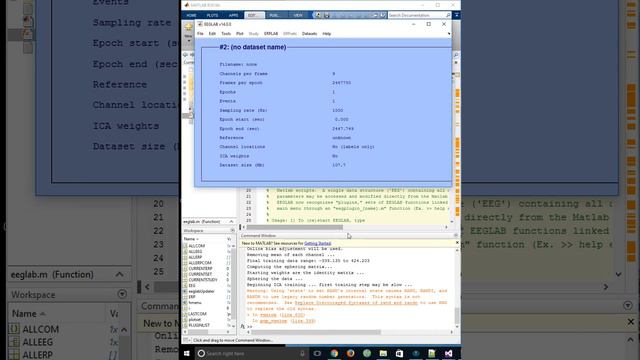Click the microphone icon in taskbar search

tap(302, 353)
